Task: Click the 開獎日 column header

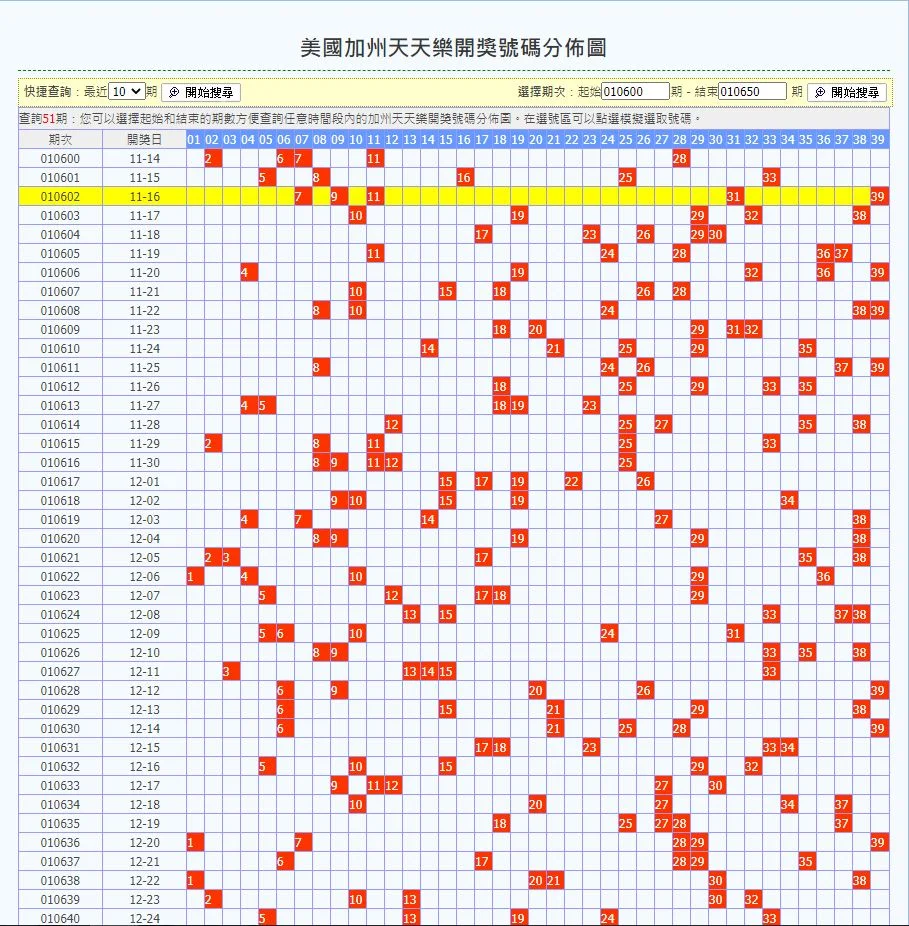Action: (x=145, y=139)
